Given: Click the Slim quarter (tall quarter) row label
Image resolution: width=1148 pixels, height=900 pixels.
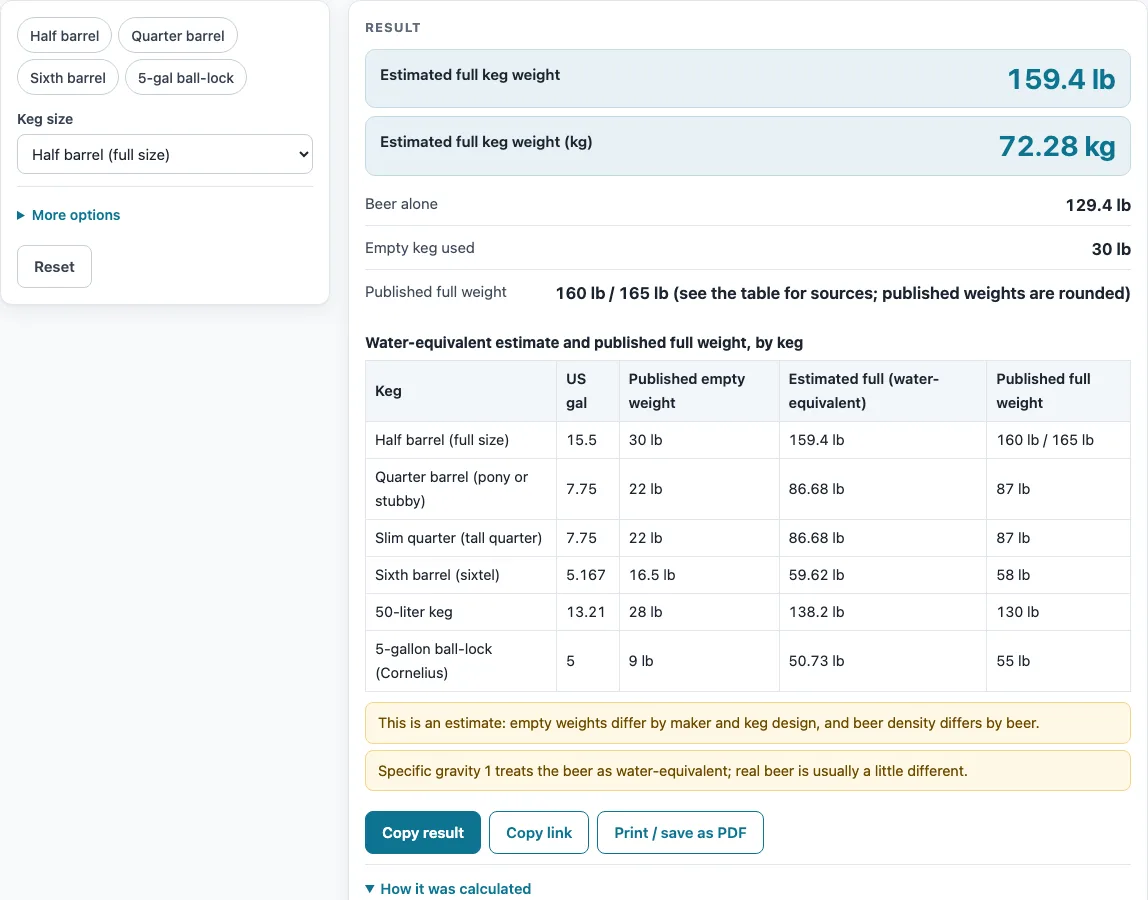Looking at the screenshot, I should coord(458,538).
